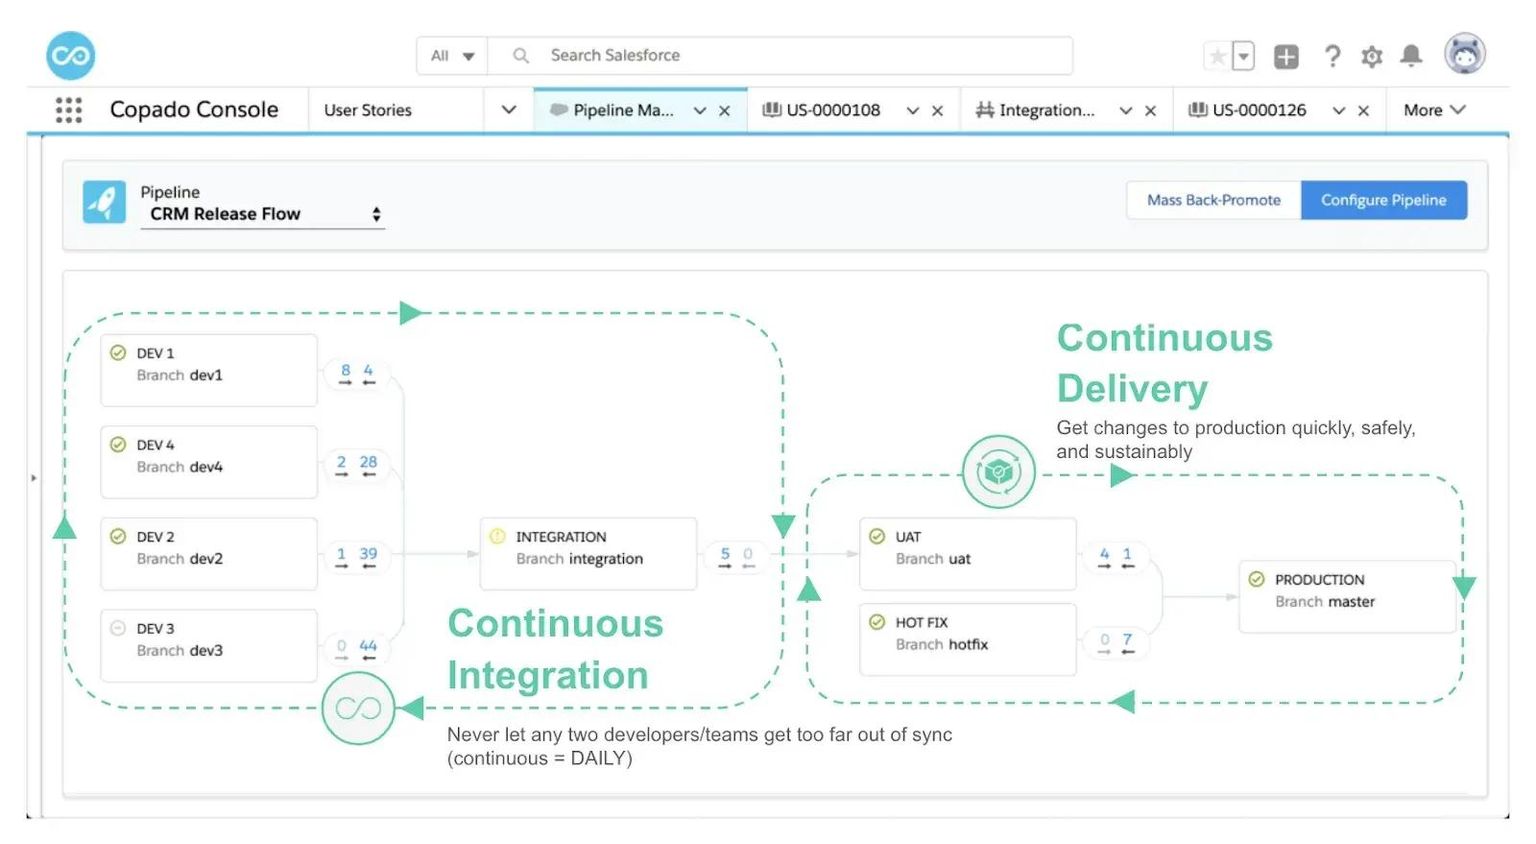
Task: Click the search magnifier icon
Action: pyautogui.click(x=521, y=56)
